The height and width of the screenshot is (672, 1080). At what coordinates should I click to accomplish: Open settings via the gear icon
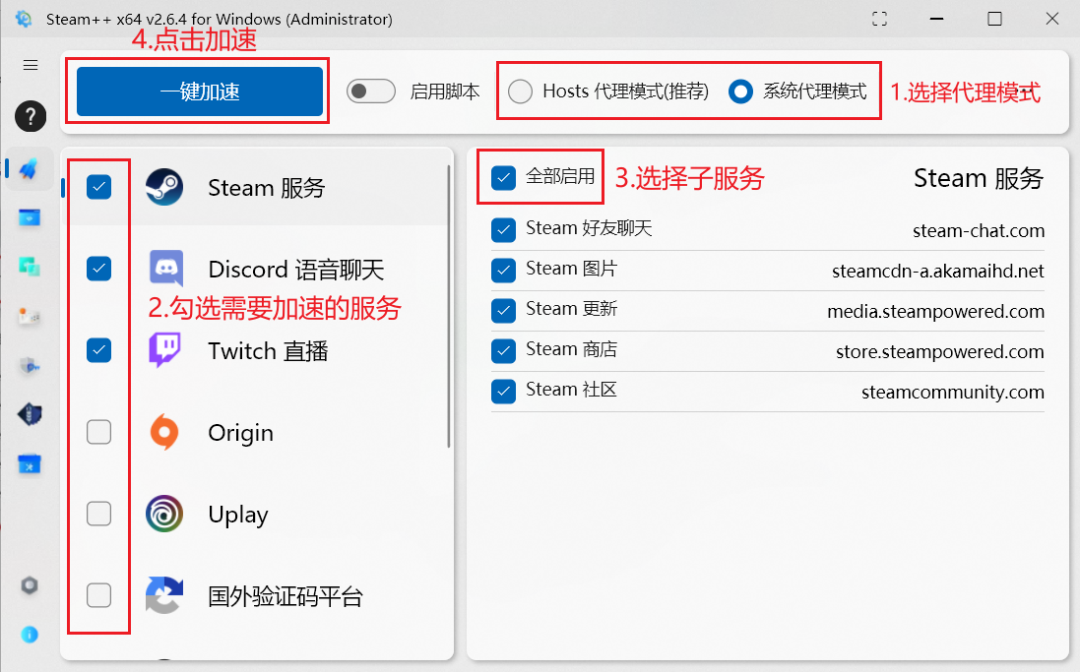[29, 585]
